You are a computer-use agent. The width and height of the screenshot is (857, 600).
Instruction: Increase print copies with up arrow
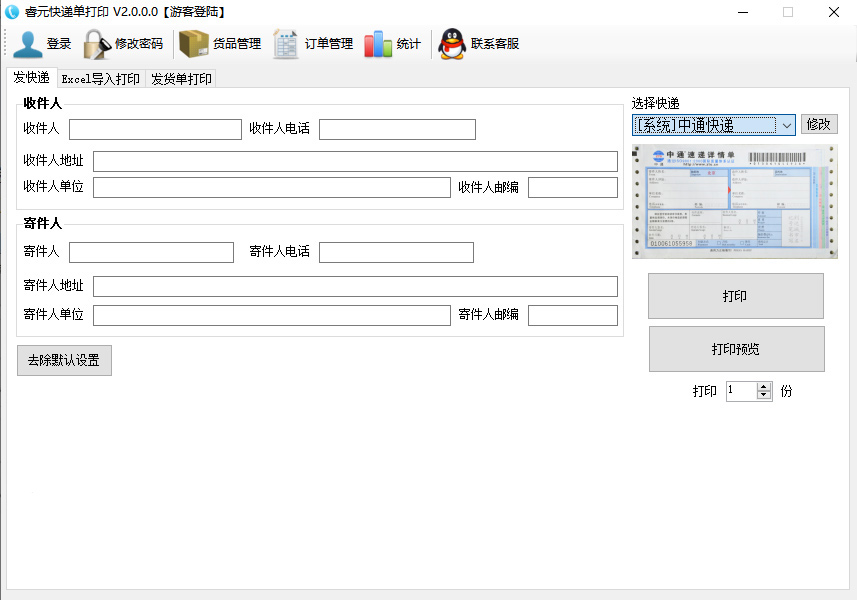coord(764,387)
